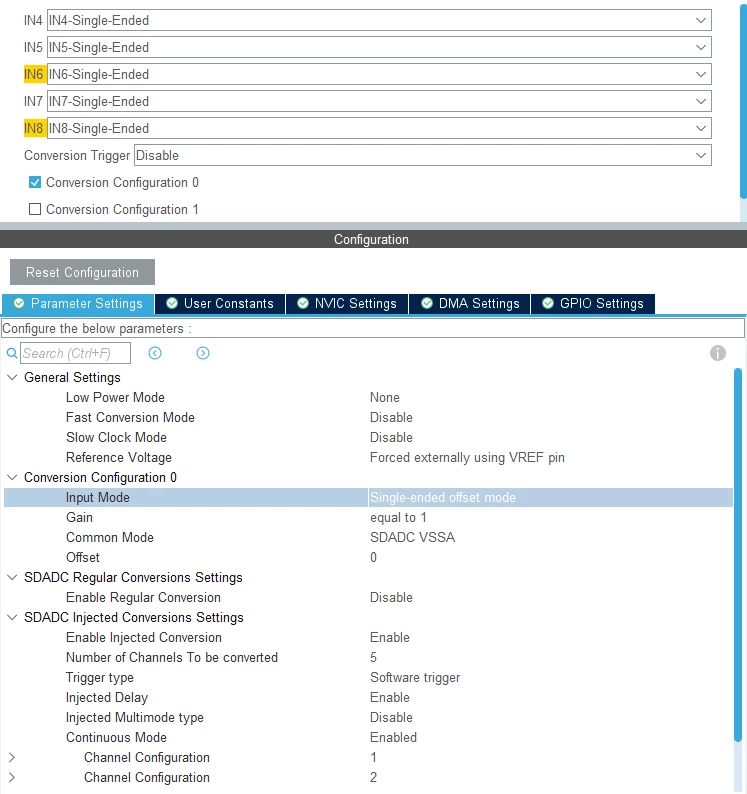Screen dimensions: 747x794
Task: Expand Channel Configuration 1
Action: [12, 757]
